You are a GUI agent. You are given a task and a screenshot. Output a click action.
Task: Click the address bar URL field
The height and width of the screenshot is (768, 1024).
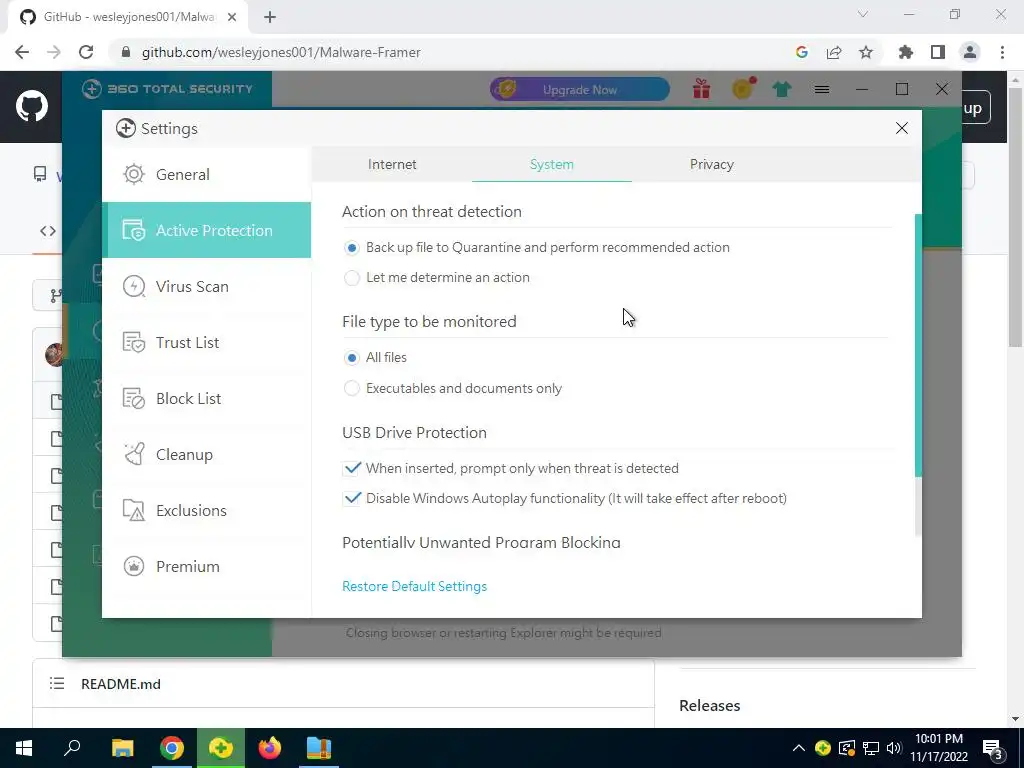coord(451,52)
